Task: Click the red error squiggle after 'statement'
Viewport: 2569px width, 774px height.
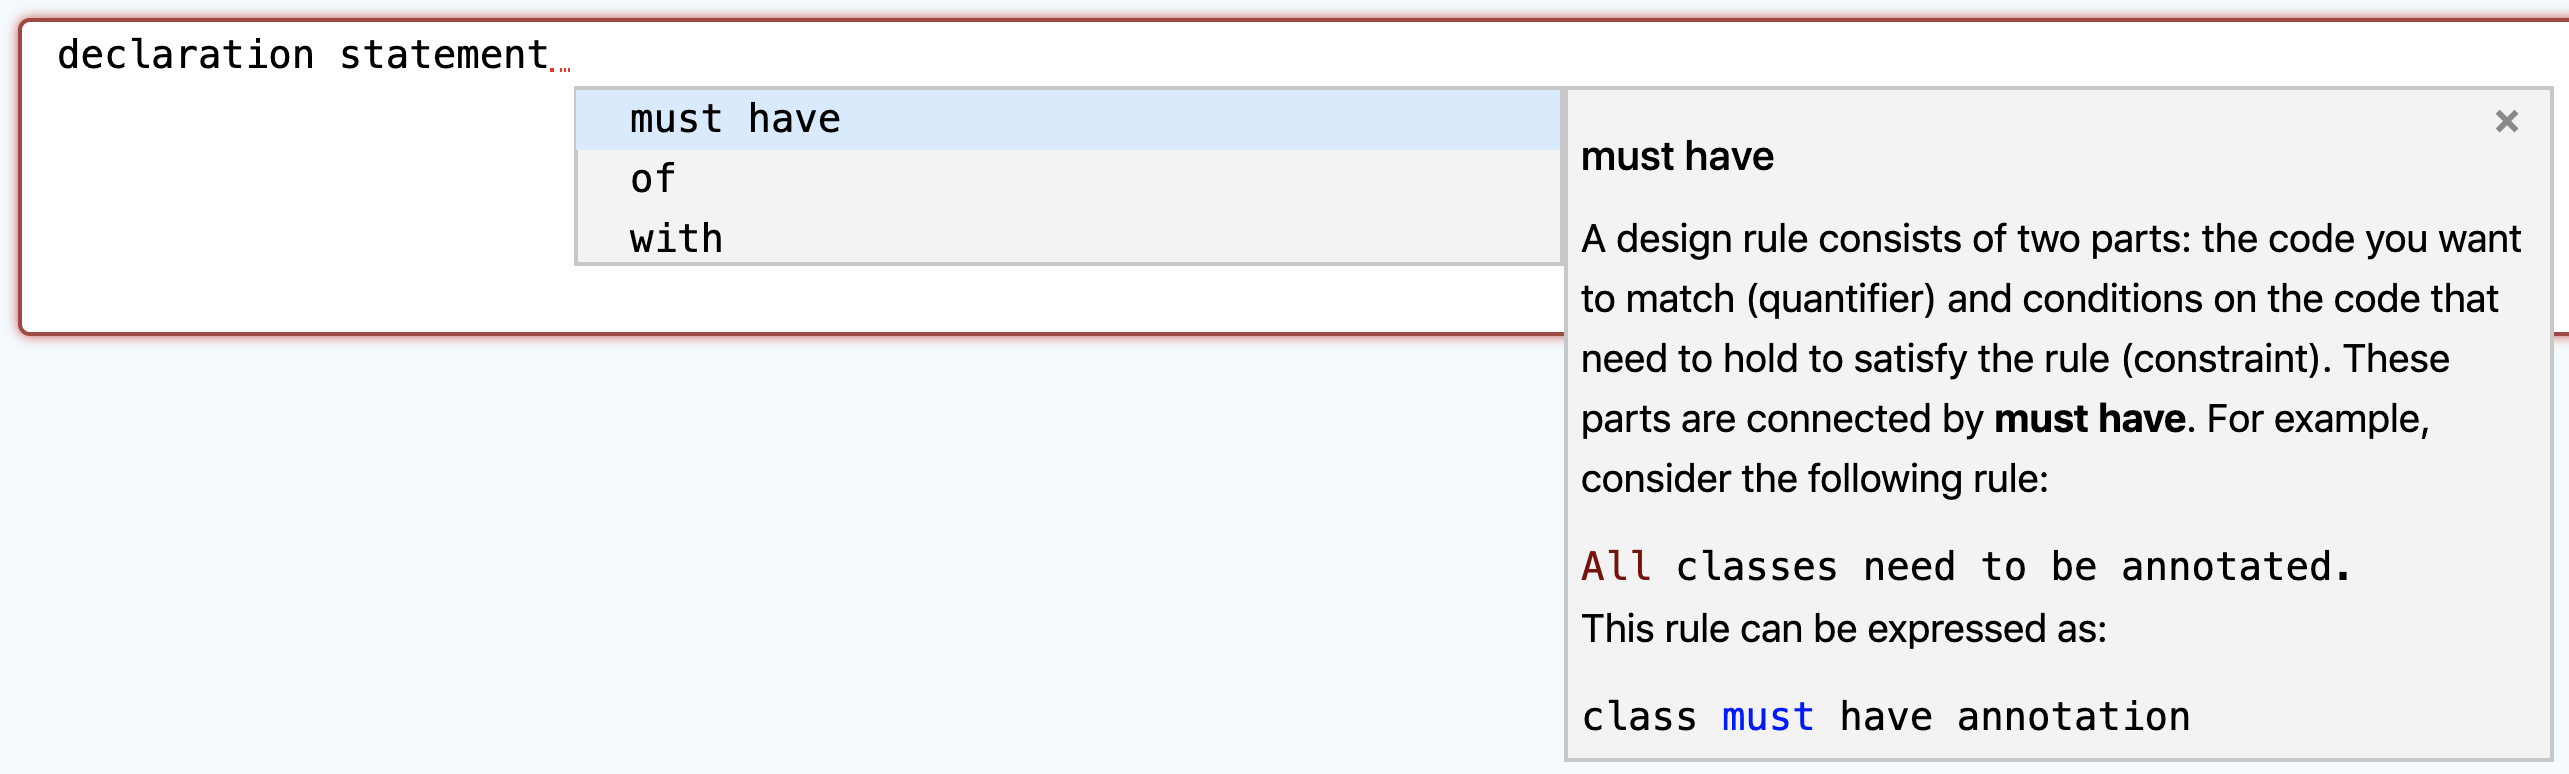Action: pyautogui.click(x=560, y=69)
